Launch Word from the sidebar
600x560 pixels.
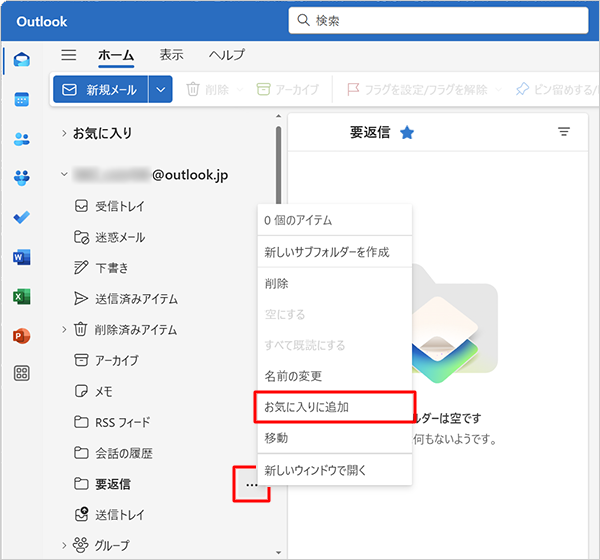pos(22,257)
